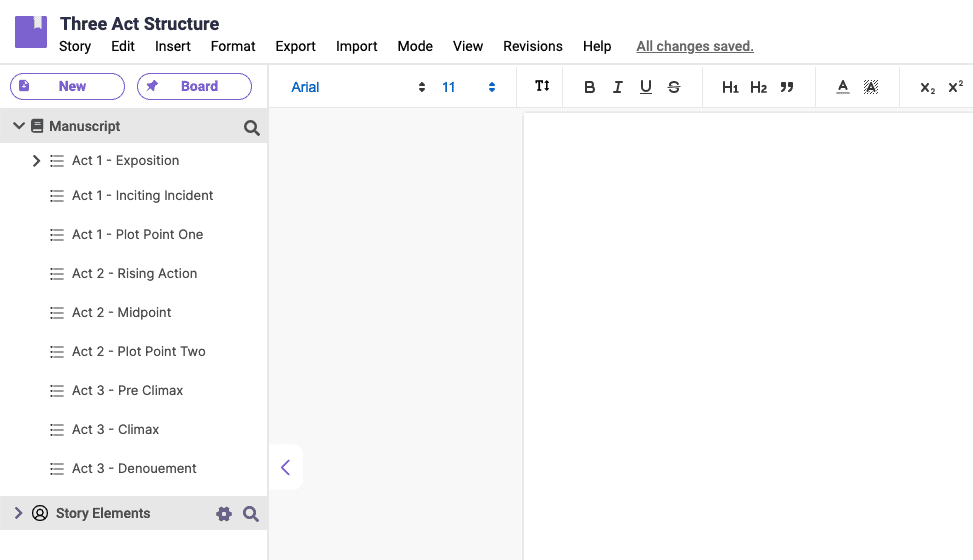Select Act 1 - Exposition chapter
973x560 pixels.
(x=125, y=161)
